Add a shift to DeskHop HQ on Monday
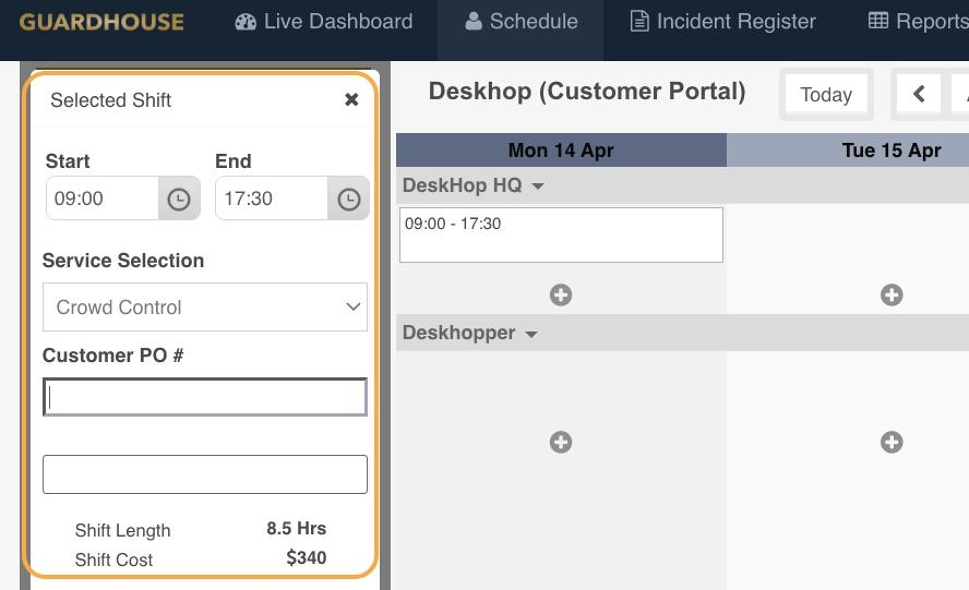 (561, 295)
